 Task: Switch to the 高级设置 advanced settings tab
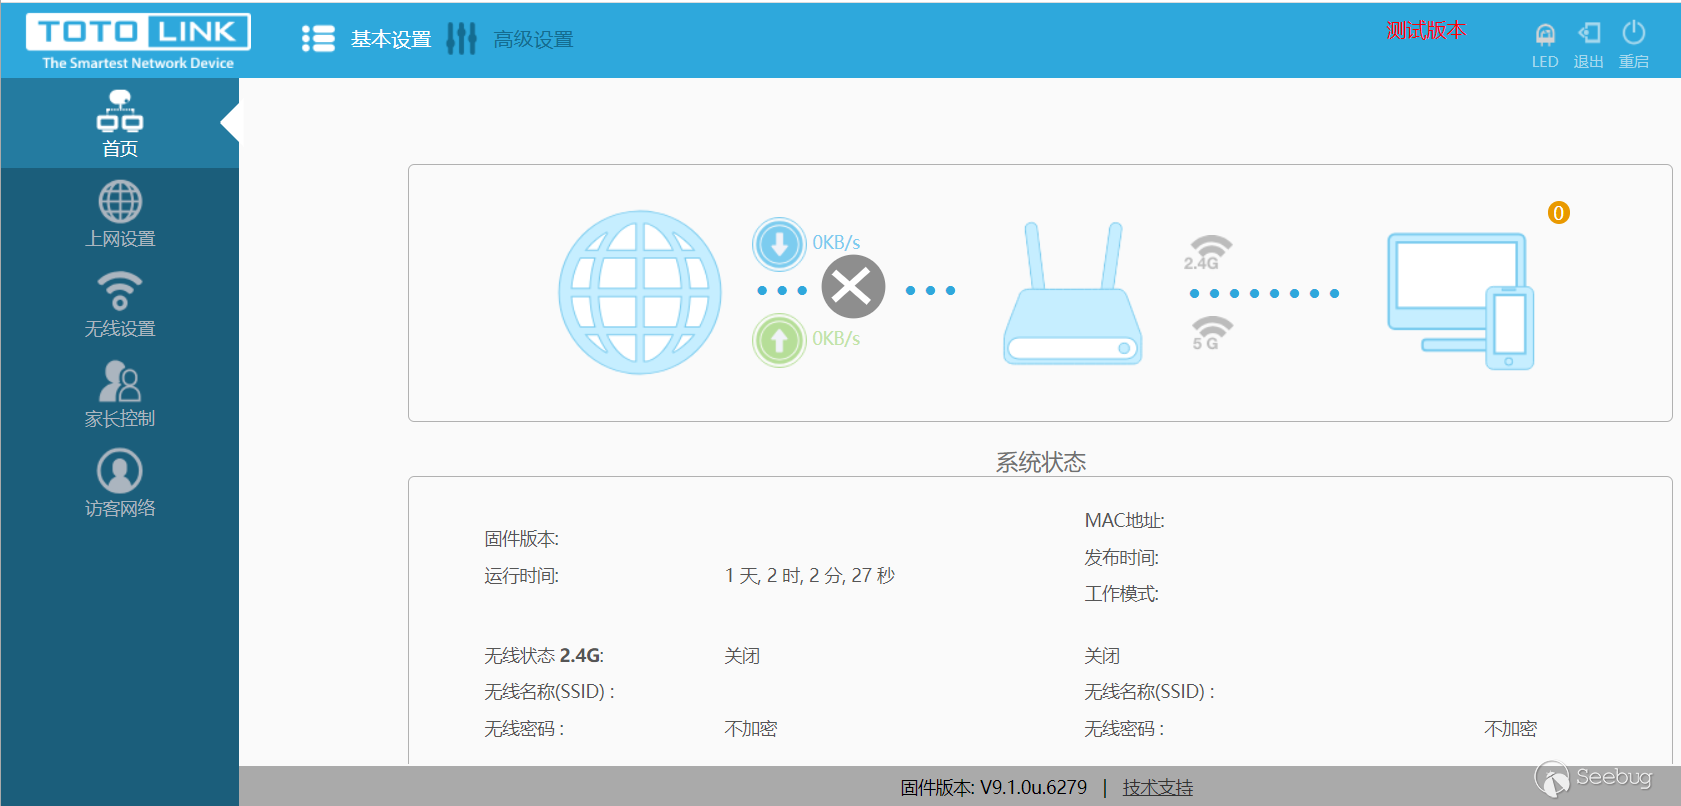(x=533, y=40)
